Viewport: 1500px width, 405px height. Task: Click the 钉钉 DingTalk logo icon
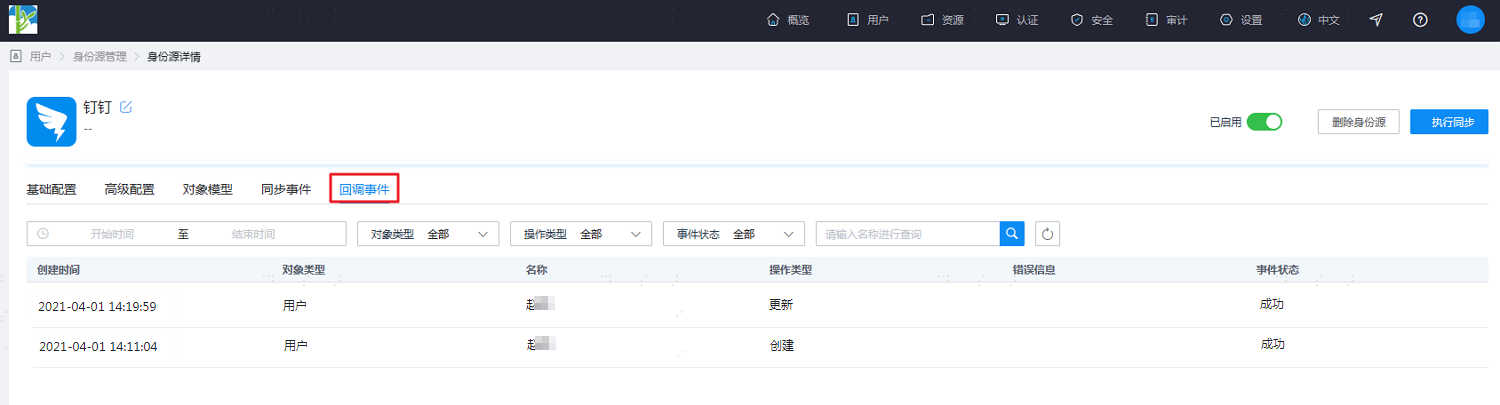click(x=51, y=122)
